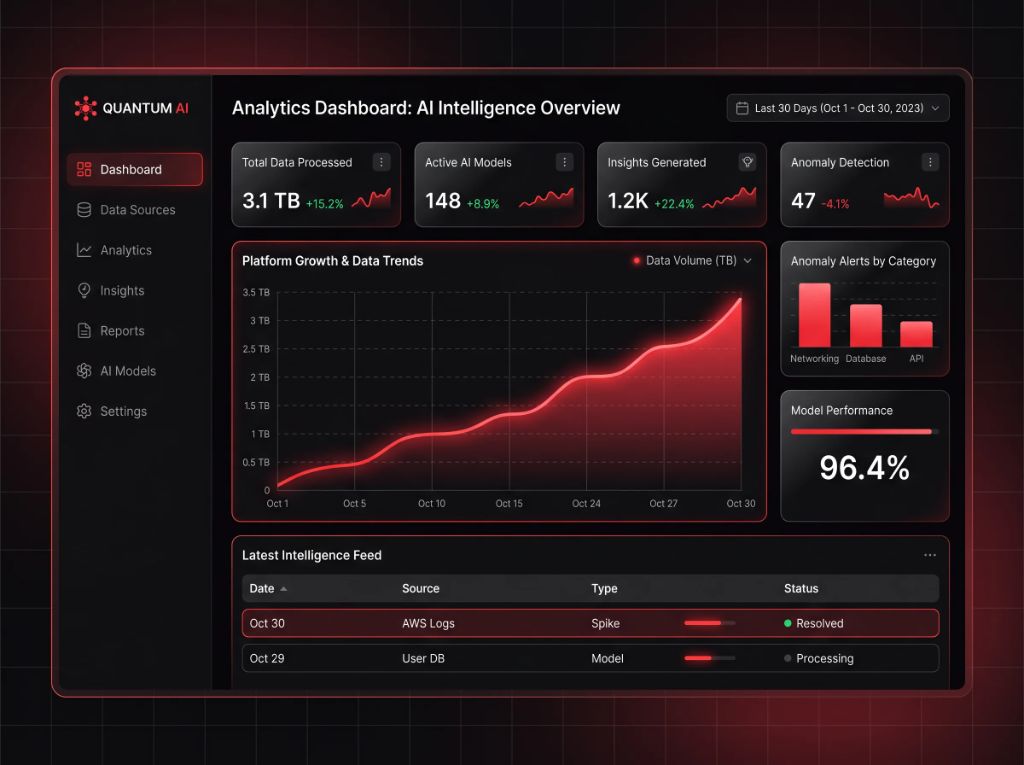Click the Insights lightbulb icon in sidebar
The height and width of the screenshot is (765, 1024).
point(84,290)
